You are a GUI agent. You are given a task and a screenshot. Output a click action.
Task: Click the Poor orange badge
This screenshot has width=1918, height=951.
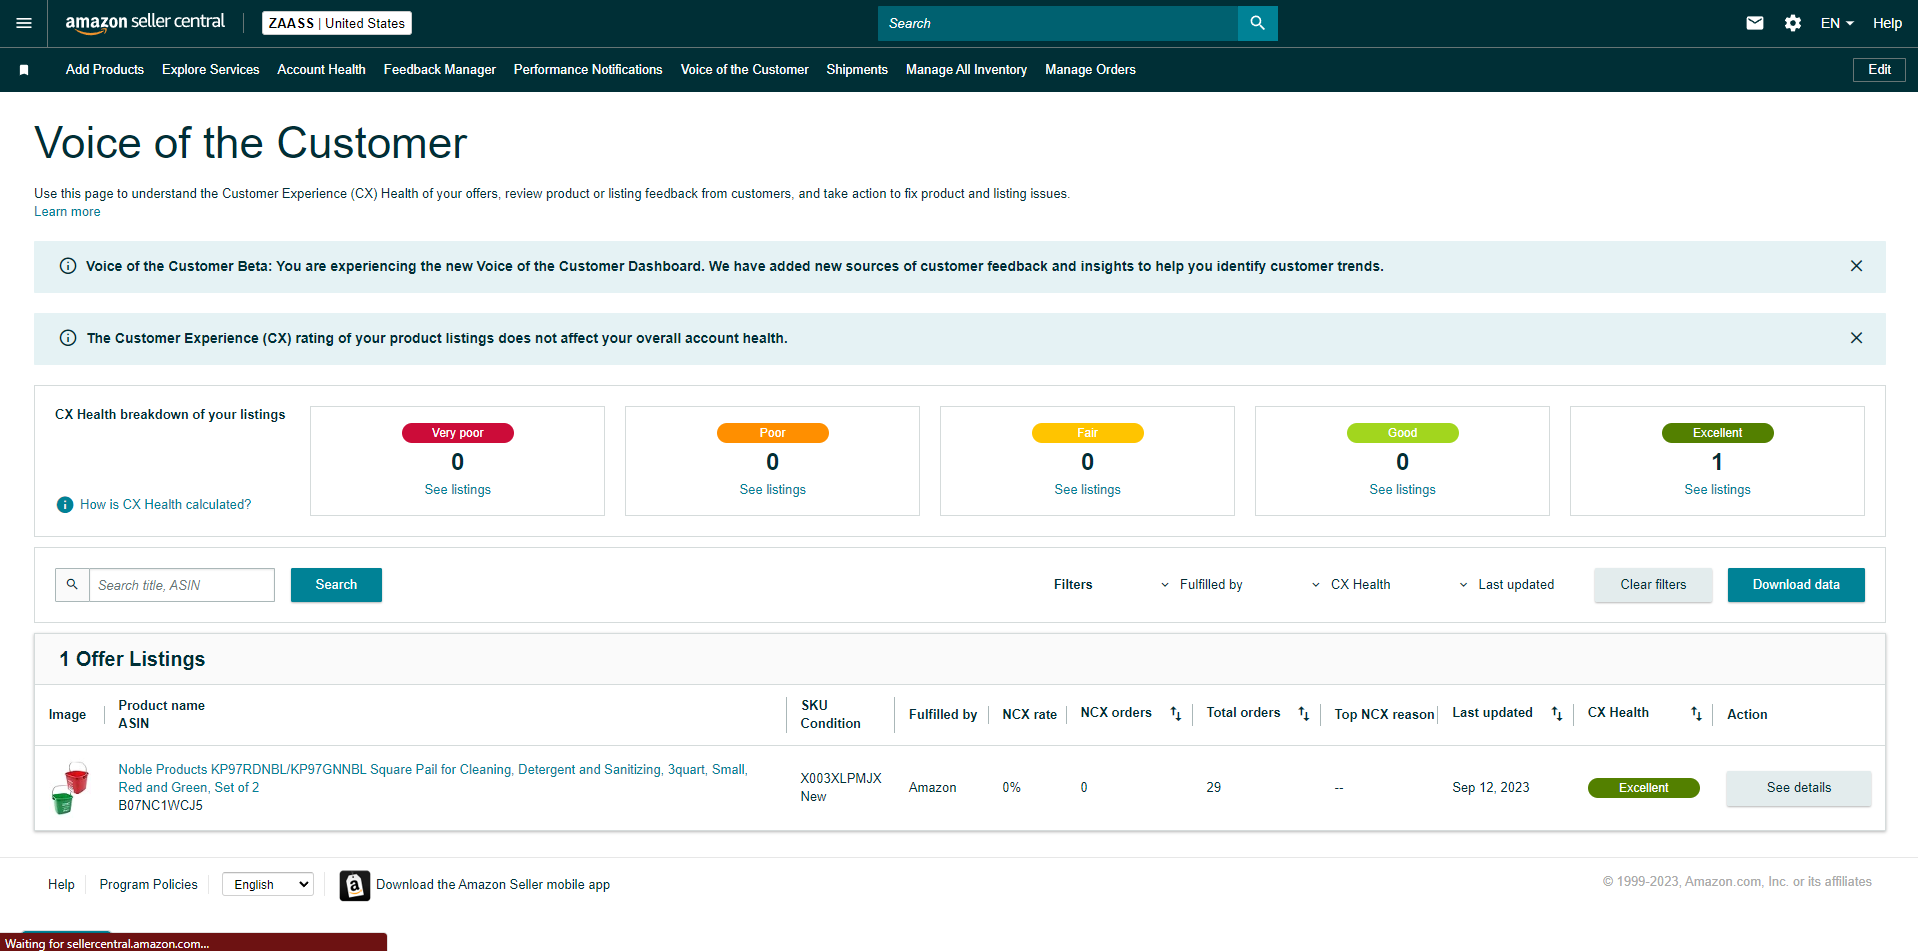(773, 433)
